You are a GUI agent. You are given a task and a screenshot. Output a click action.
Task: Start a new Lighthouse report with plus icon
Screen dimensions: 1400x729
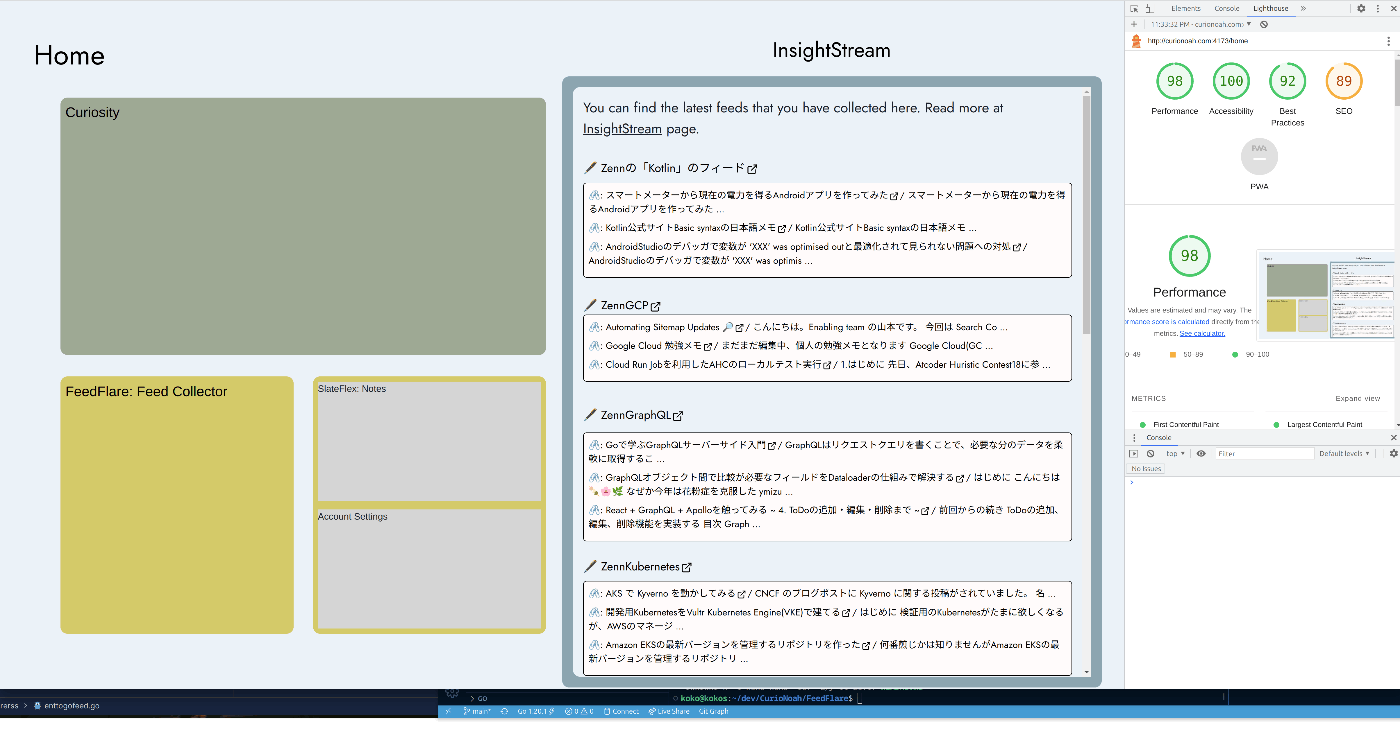[1133, 24]
